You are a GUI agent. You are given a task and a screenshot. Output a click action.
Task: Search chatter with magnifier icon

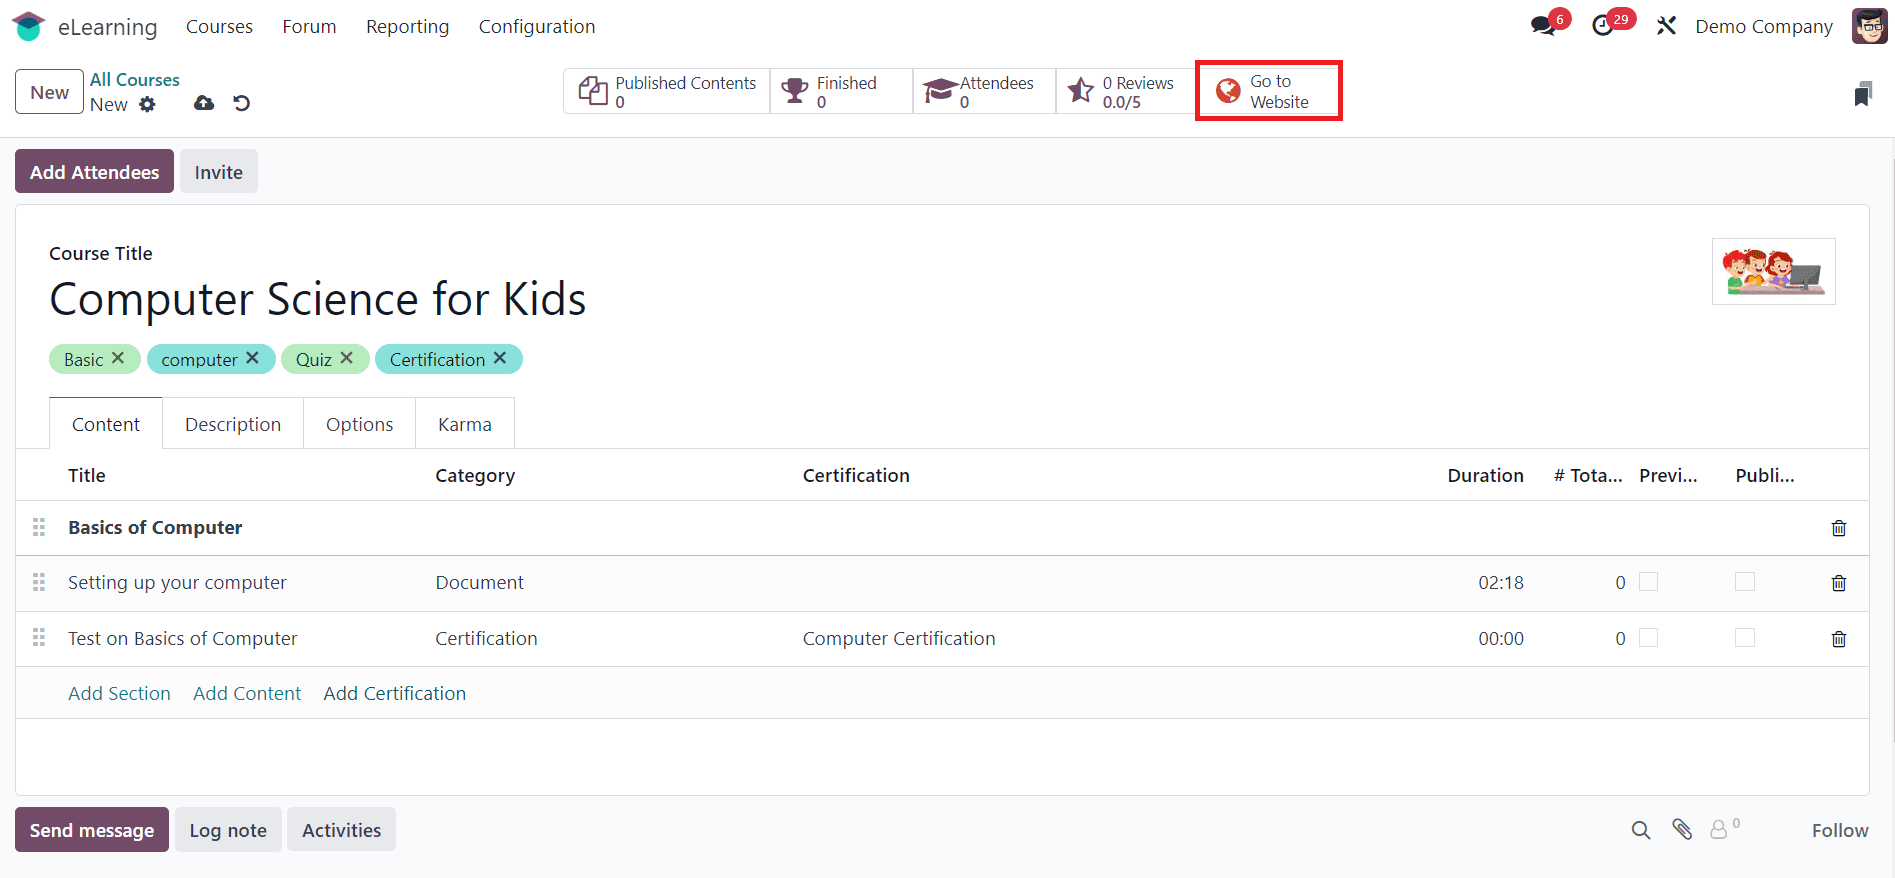[1640, 830]
